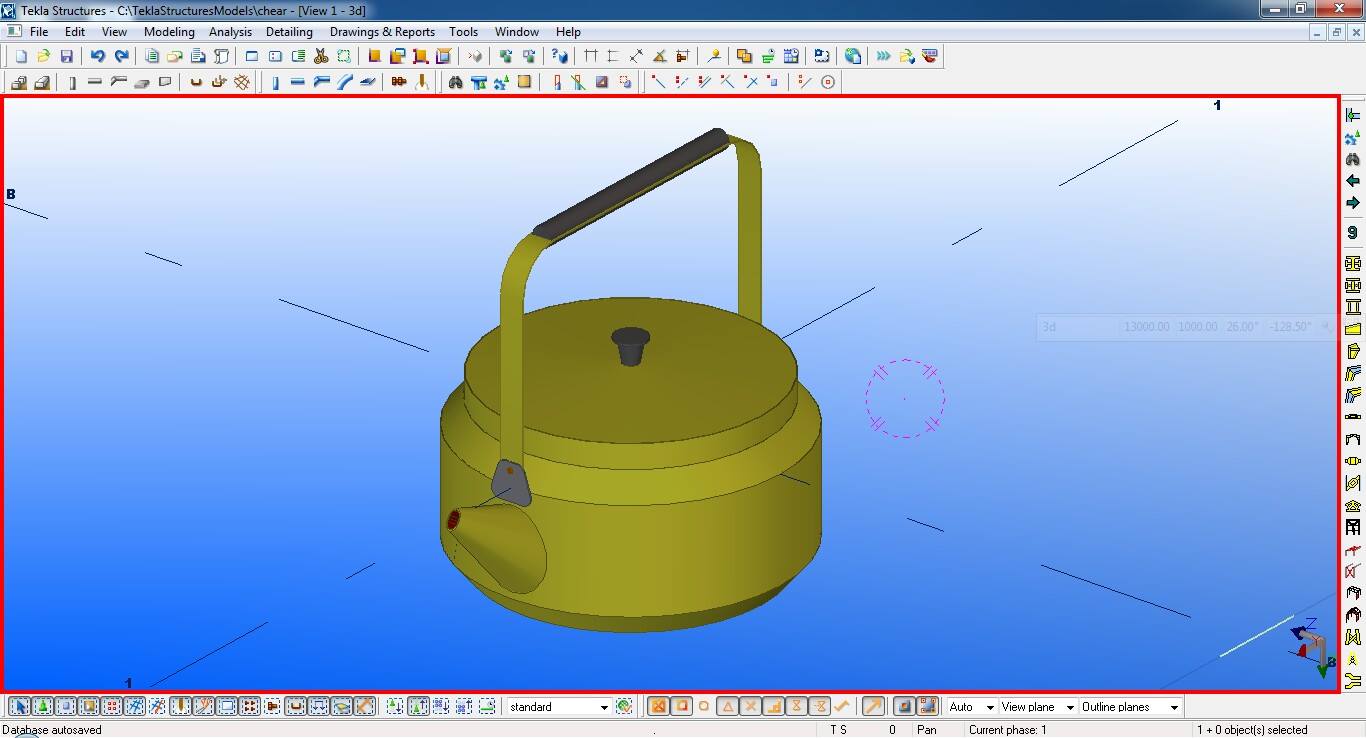Image resolution: width=1366 pixels, height=738 pixels.
Task: Click the globe icon in top toolbar
Action: 852,57
